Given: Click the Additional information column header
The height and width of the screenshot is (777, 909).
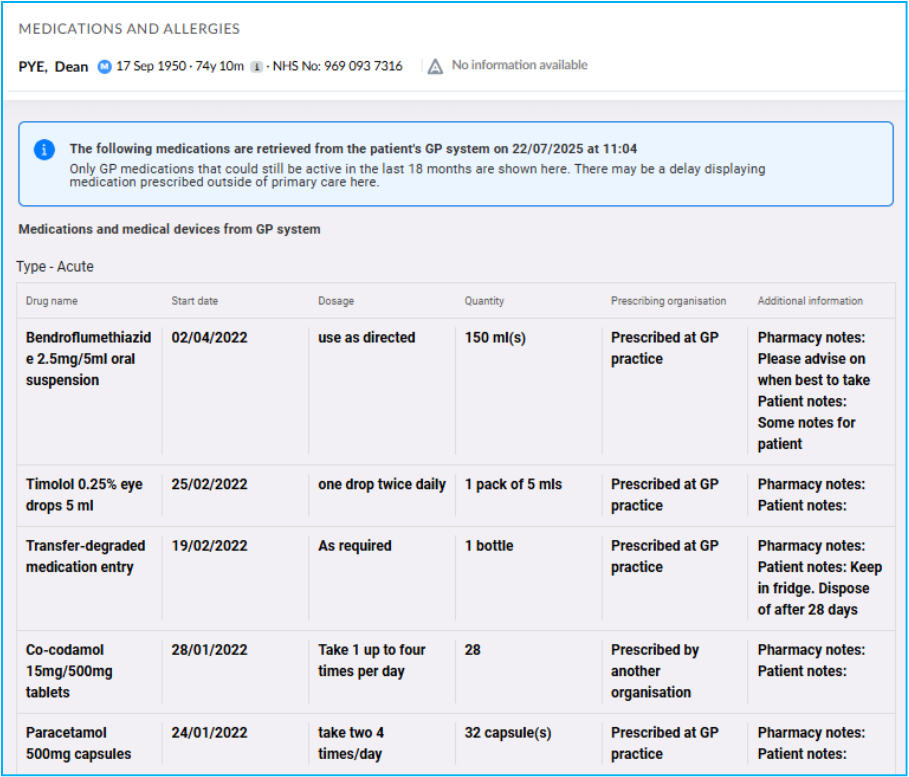Looking at the screenshot, I should click(x=809, y=301).
